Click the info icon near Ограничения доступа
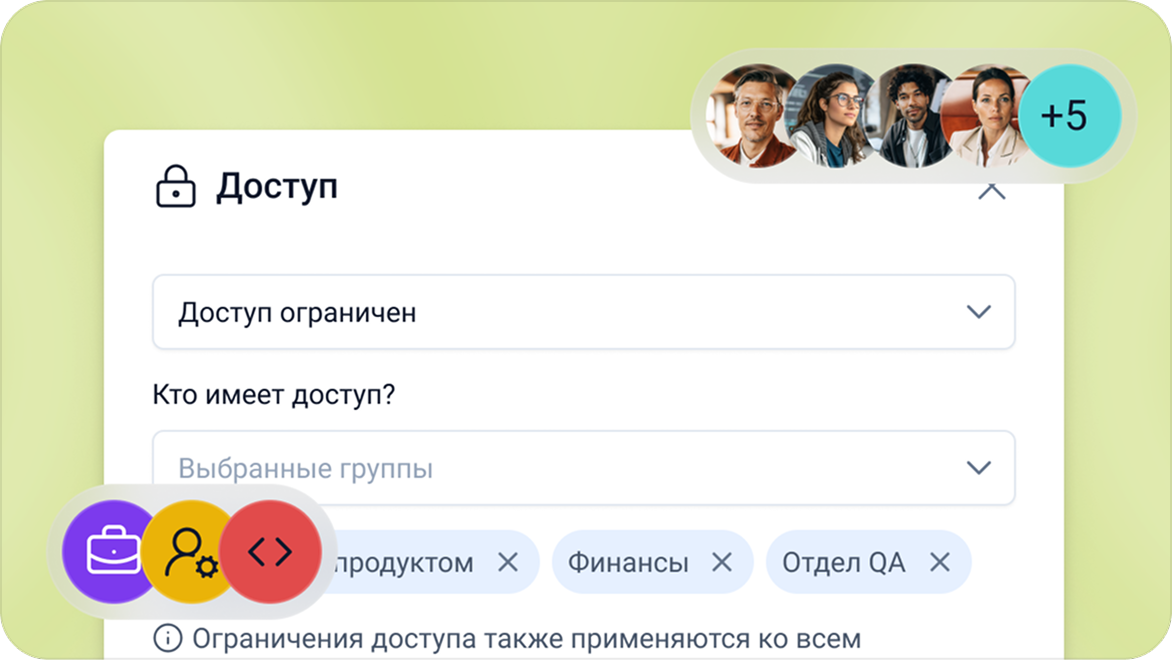Screen dimensions: 1172x660 click(x=166, y=637)
